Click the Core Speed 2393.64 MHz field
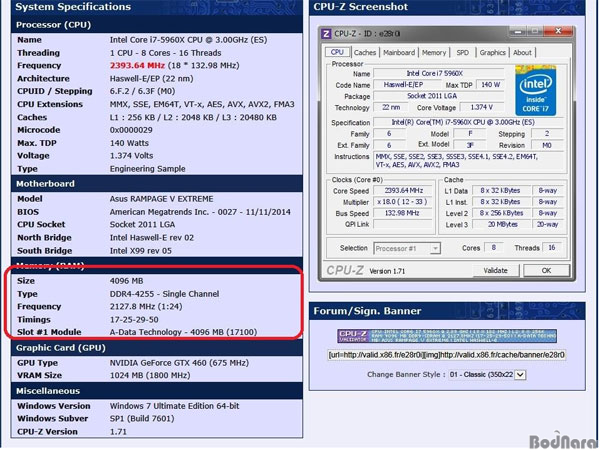This screenshot has width=600, height=452. pos(404,191)
